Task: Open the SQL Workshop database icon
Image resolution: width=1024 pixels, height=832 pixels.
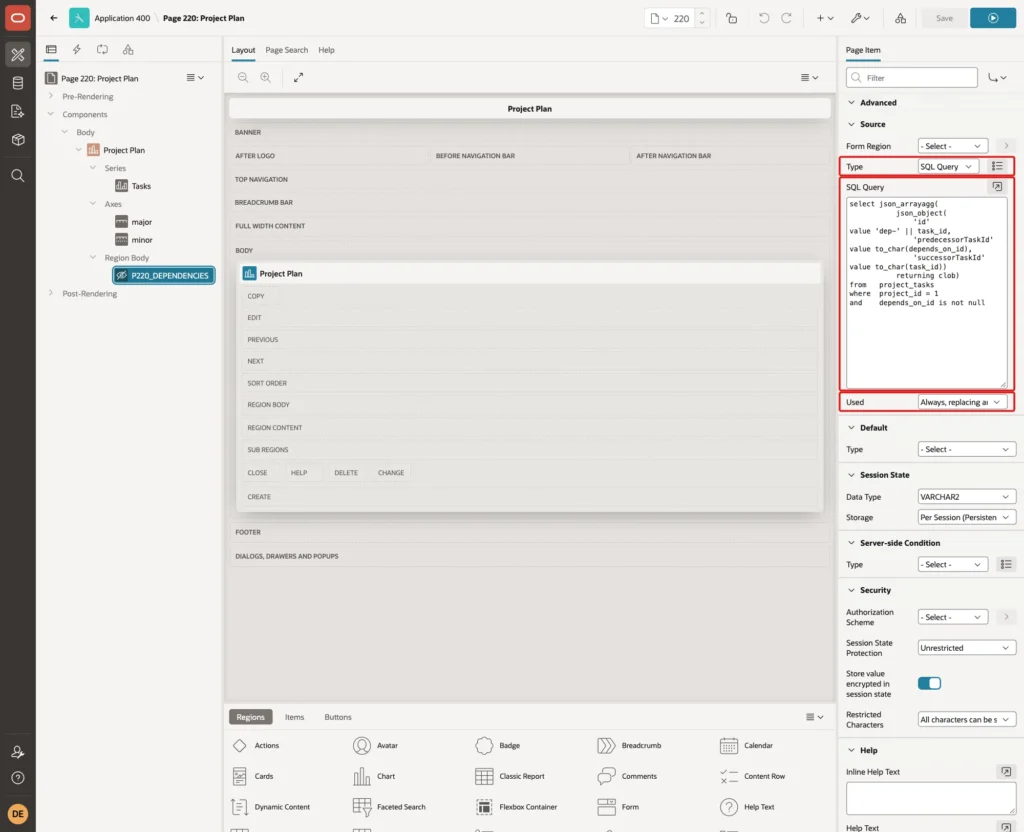Action: tap(18, 83)
